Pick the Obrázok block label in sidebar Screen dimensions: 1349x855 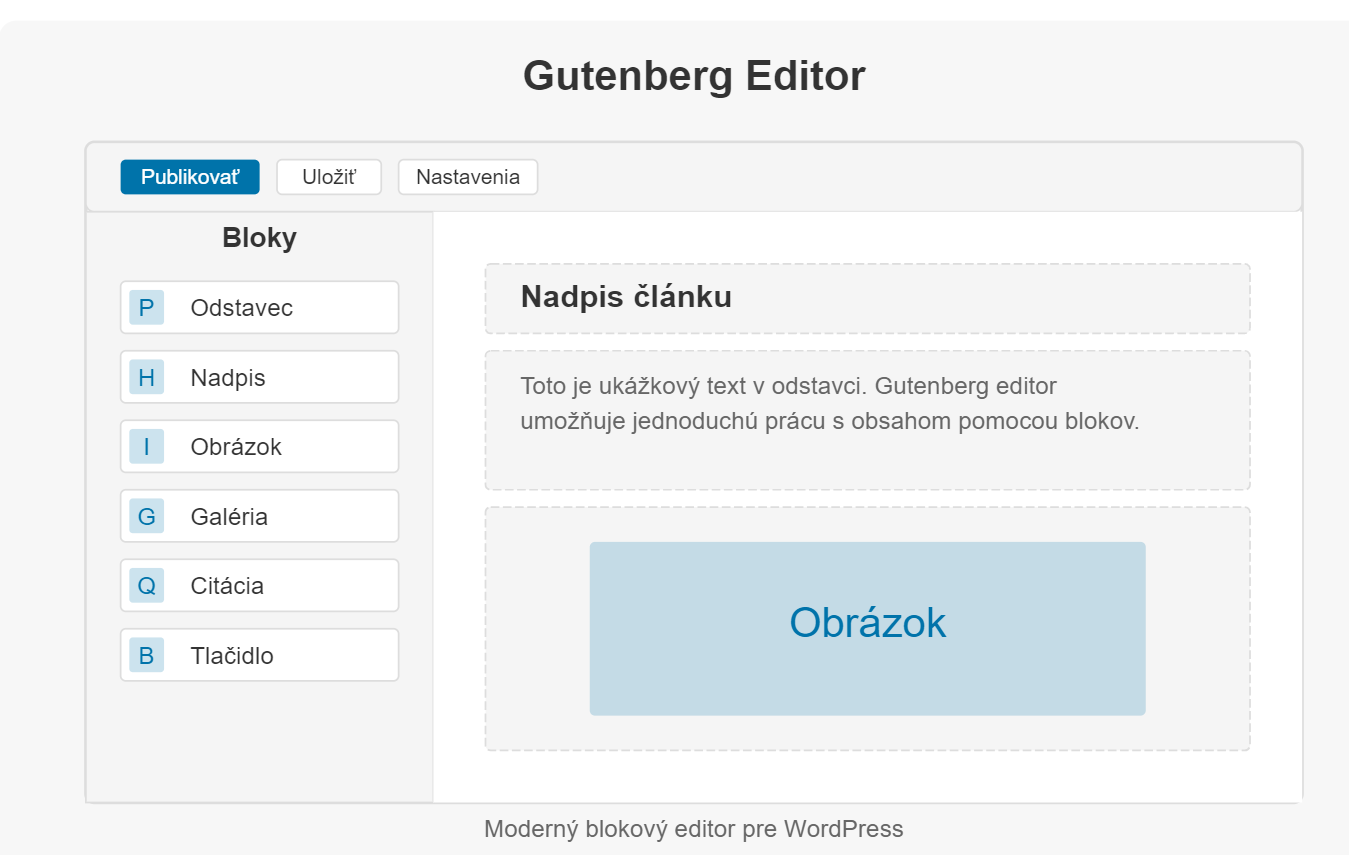pos(236,446)
